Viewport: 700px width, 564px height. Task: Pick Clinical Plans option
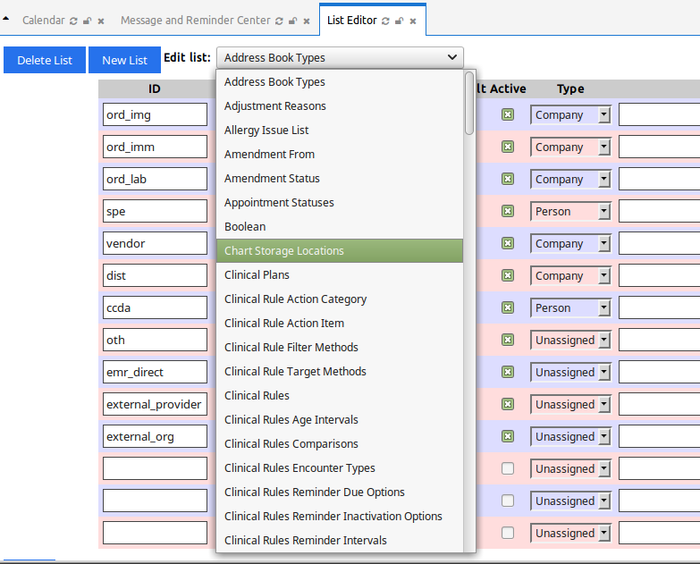(340, 275)
